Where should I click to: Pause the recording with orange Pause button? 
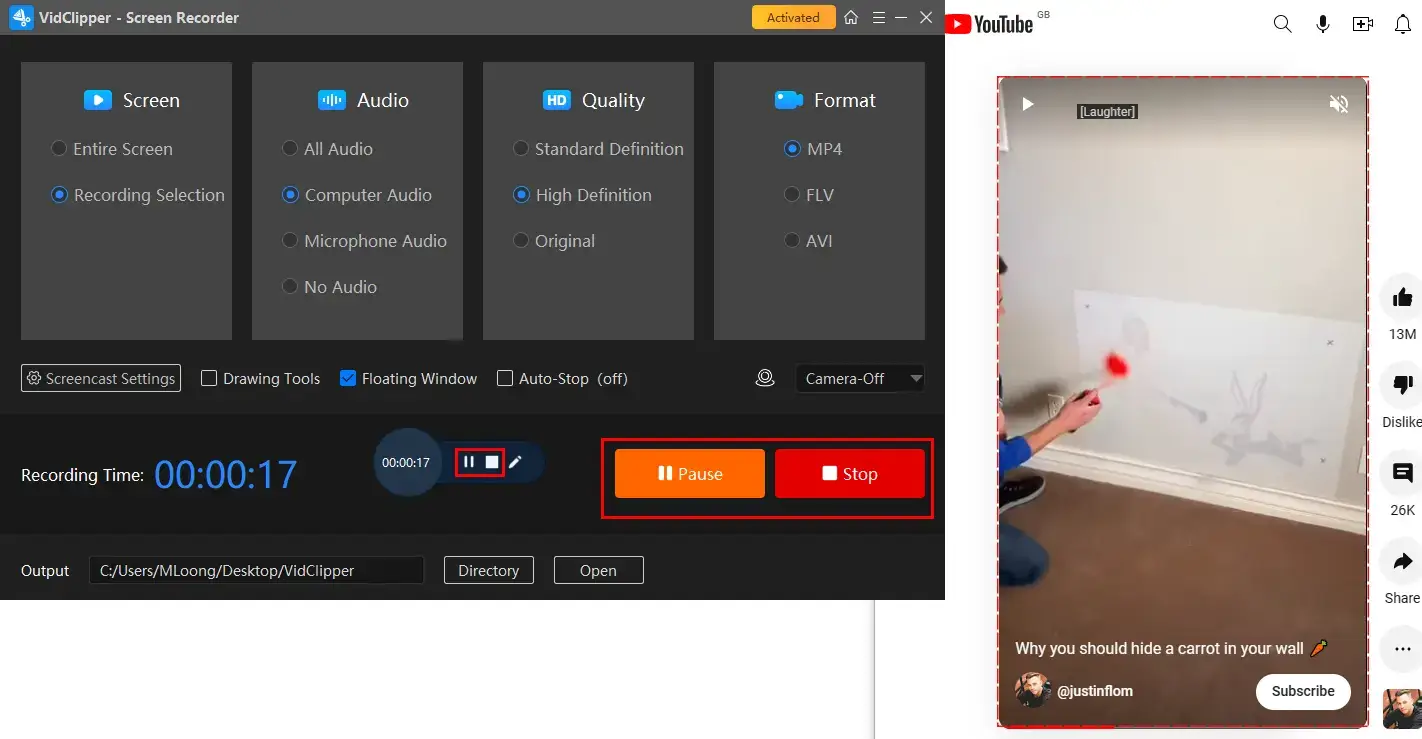click(690, 474)
